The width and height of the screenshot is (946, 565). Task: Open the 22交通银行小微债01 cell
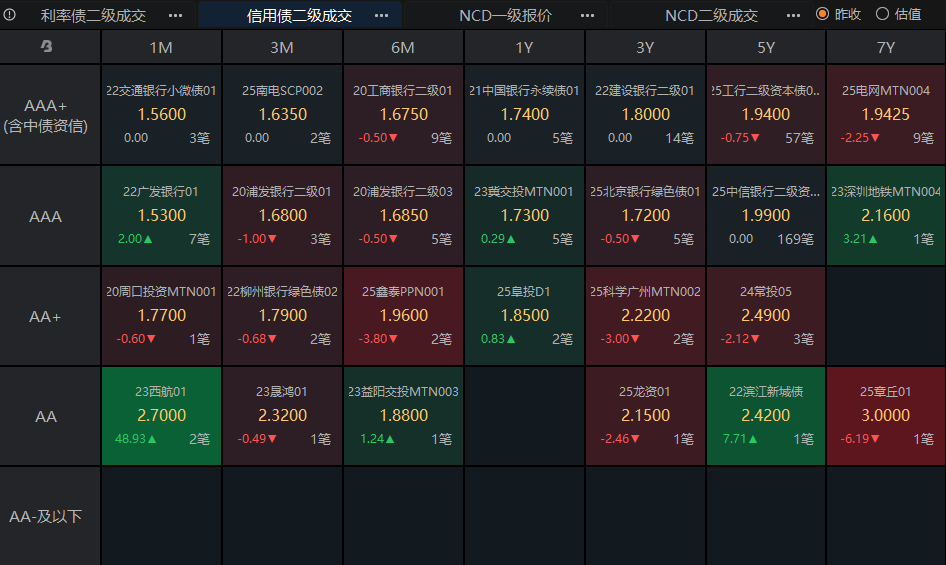tap(161, 115)
